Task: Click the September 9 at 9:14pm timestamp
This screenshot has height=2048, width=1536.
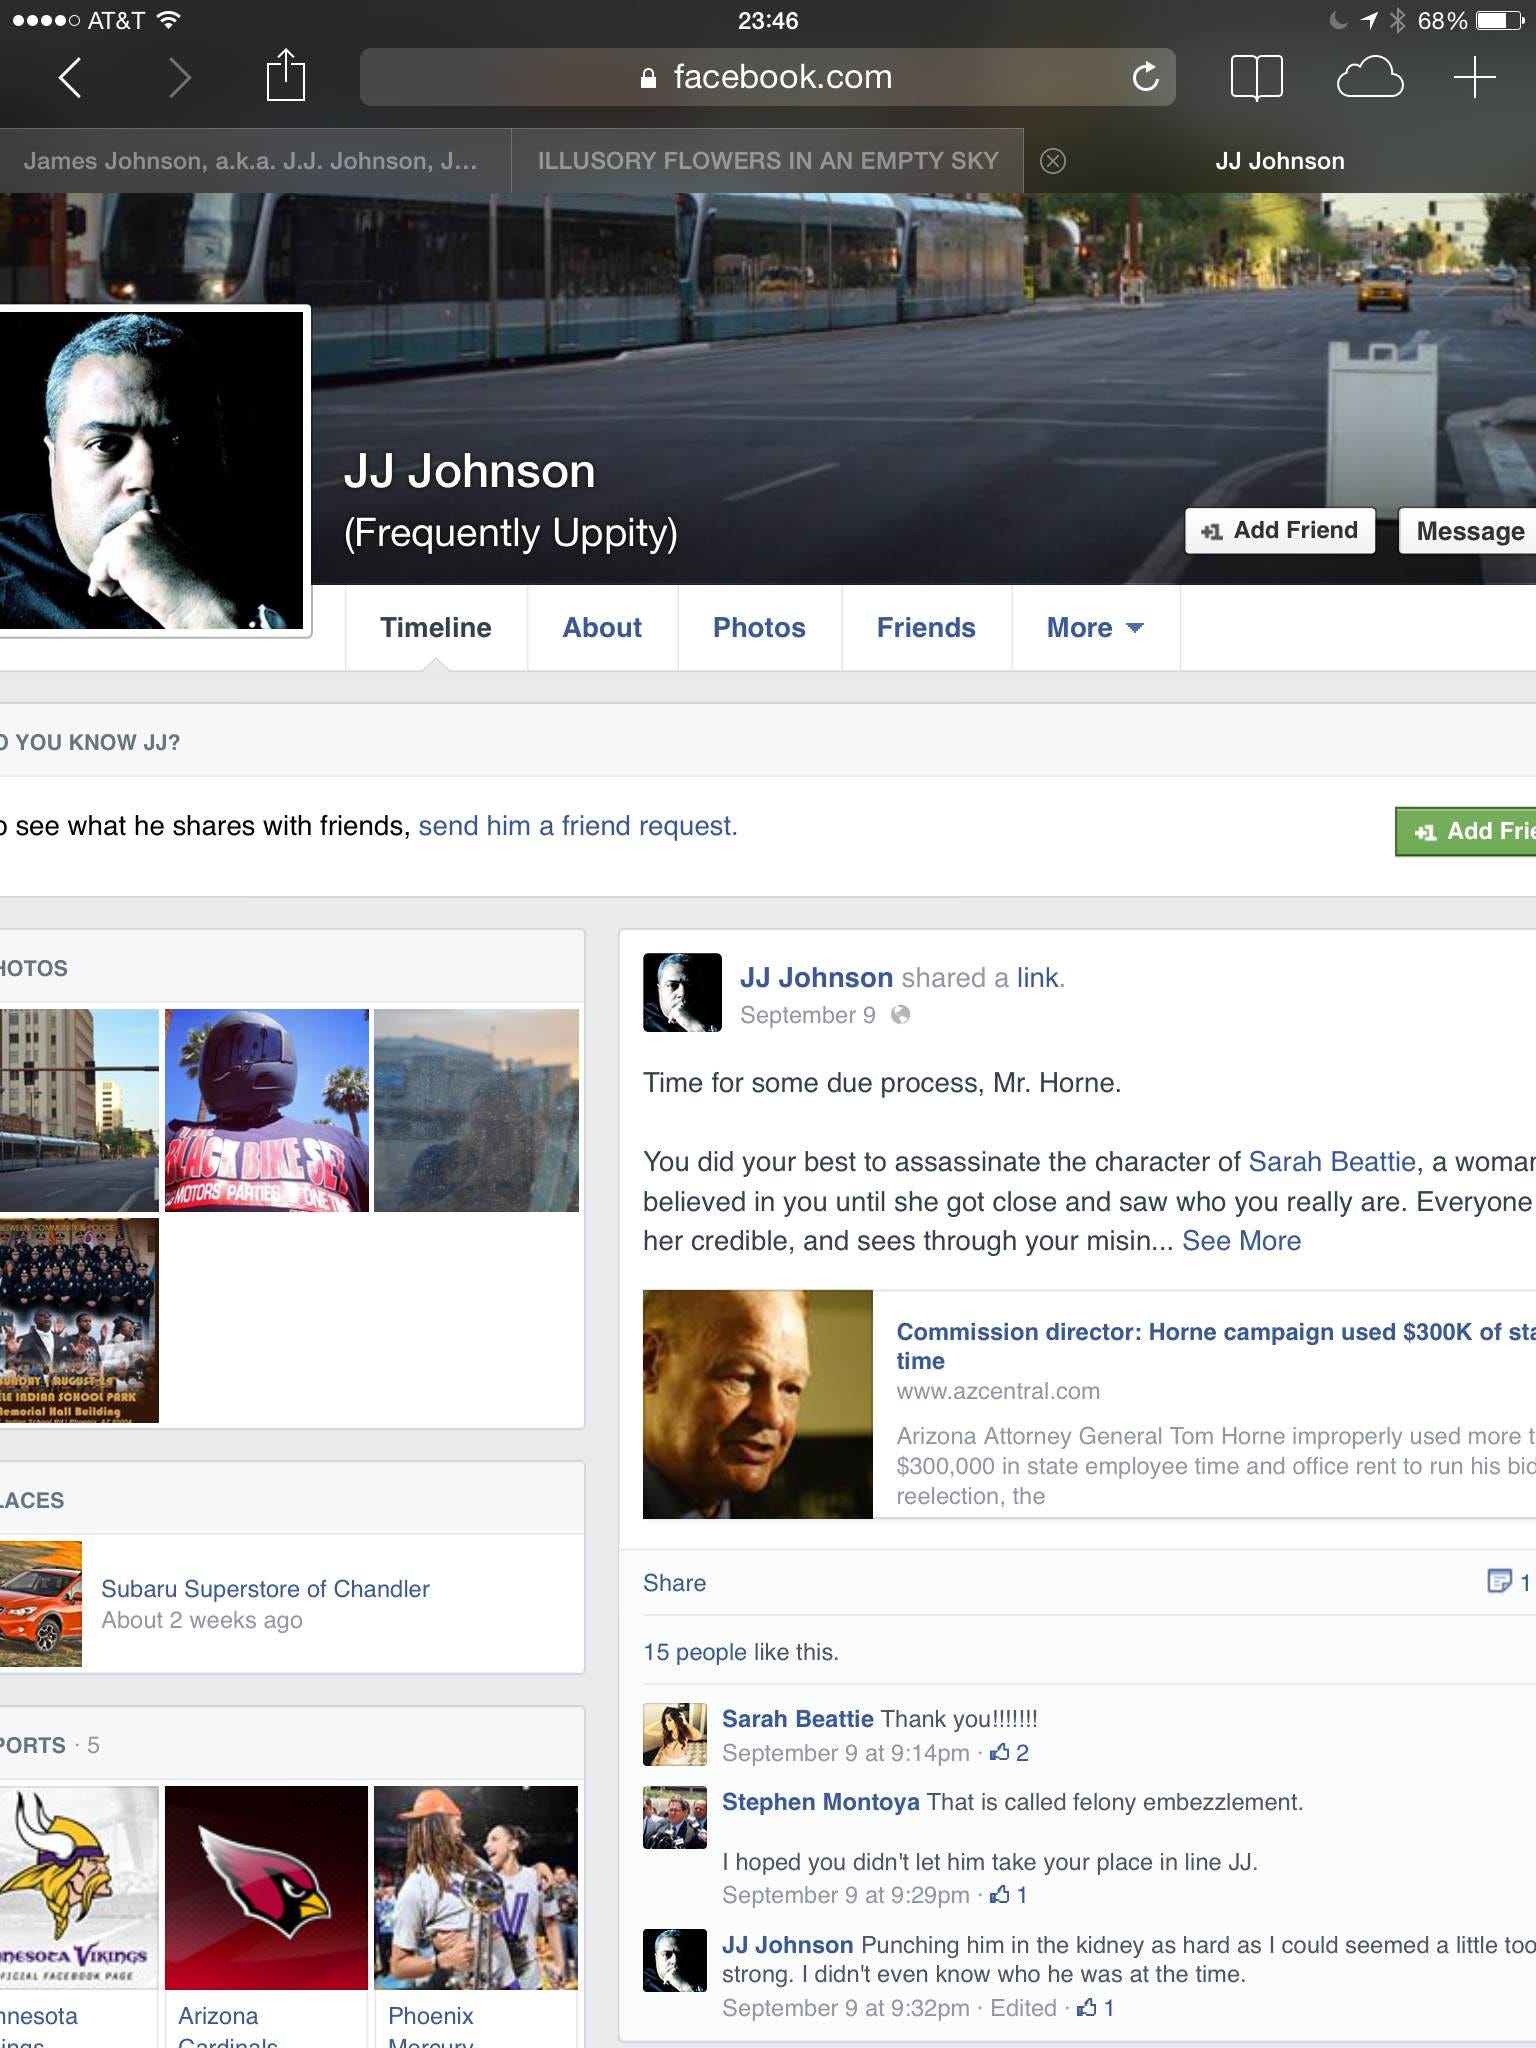Action: click(846, 1753)
